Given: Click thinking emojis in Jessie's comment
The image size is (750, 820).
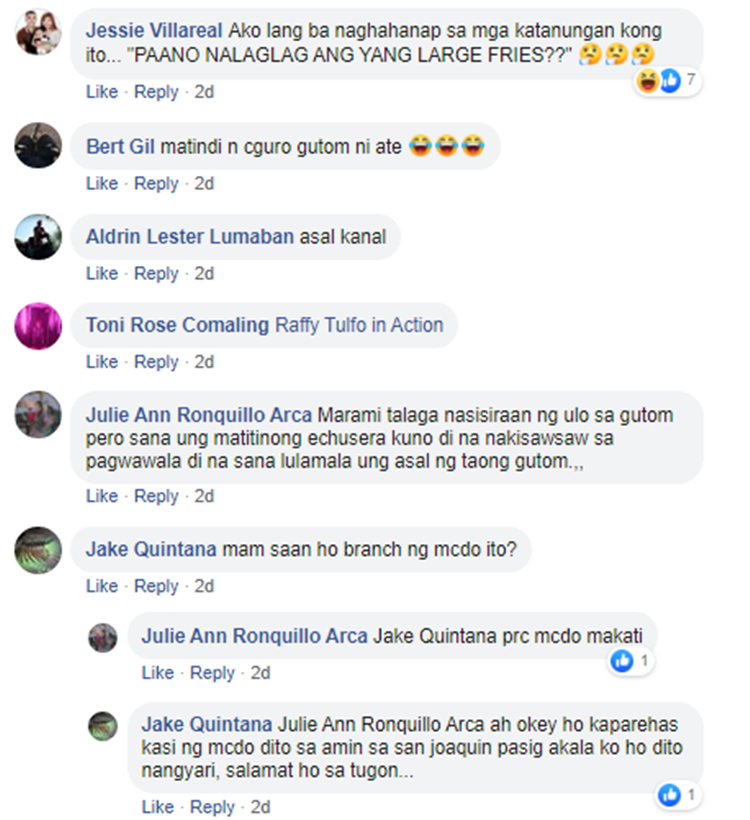Looking at the screenshot, I should 617,54.
